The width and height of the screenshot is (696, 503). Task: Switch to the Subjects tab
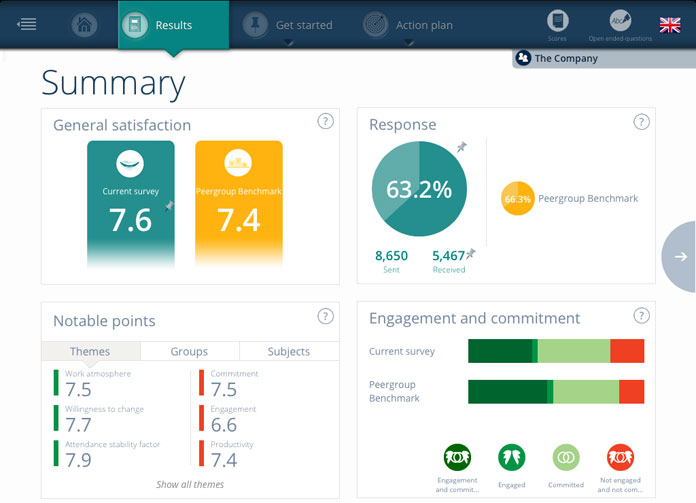tap(289, 351)
